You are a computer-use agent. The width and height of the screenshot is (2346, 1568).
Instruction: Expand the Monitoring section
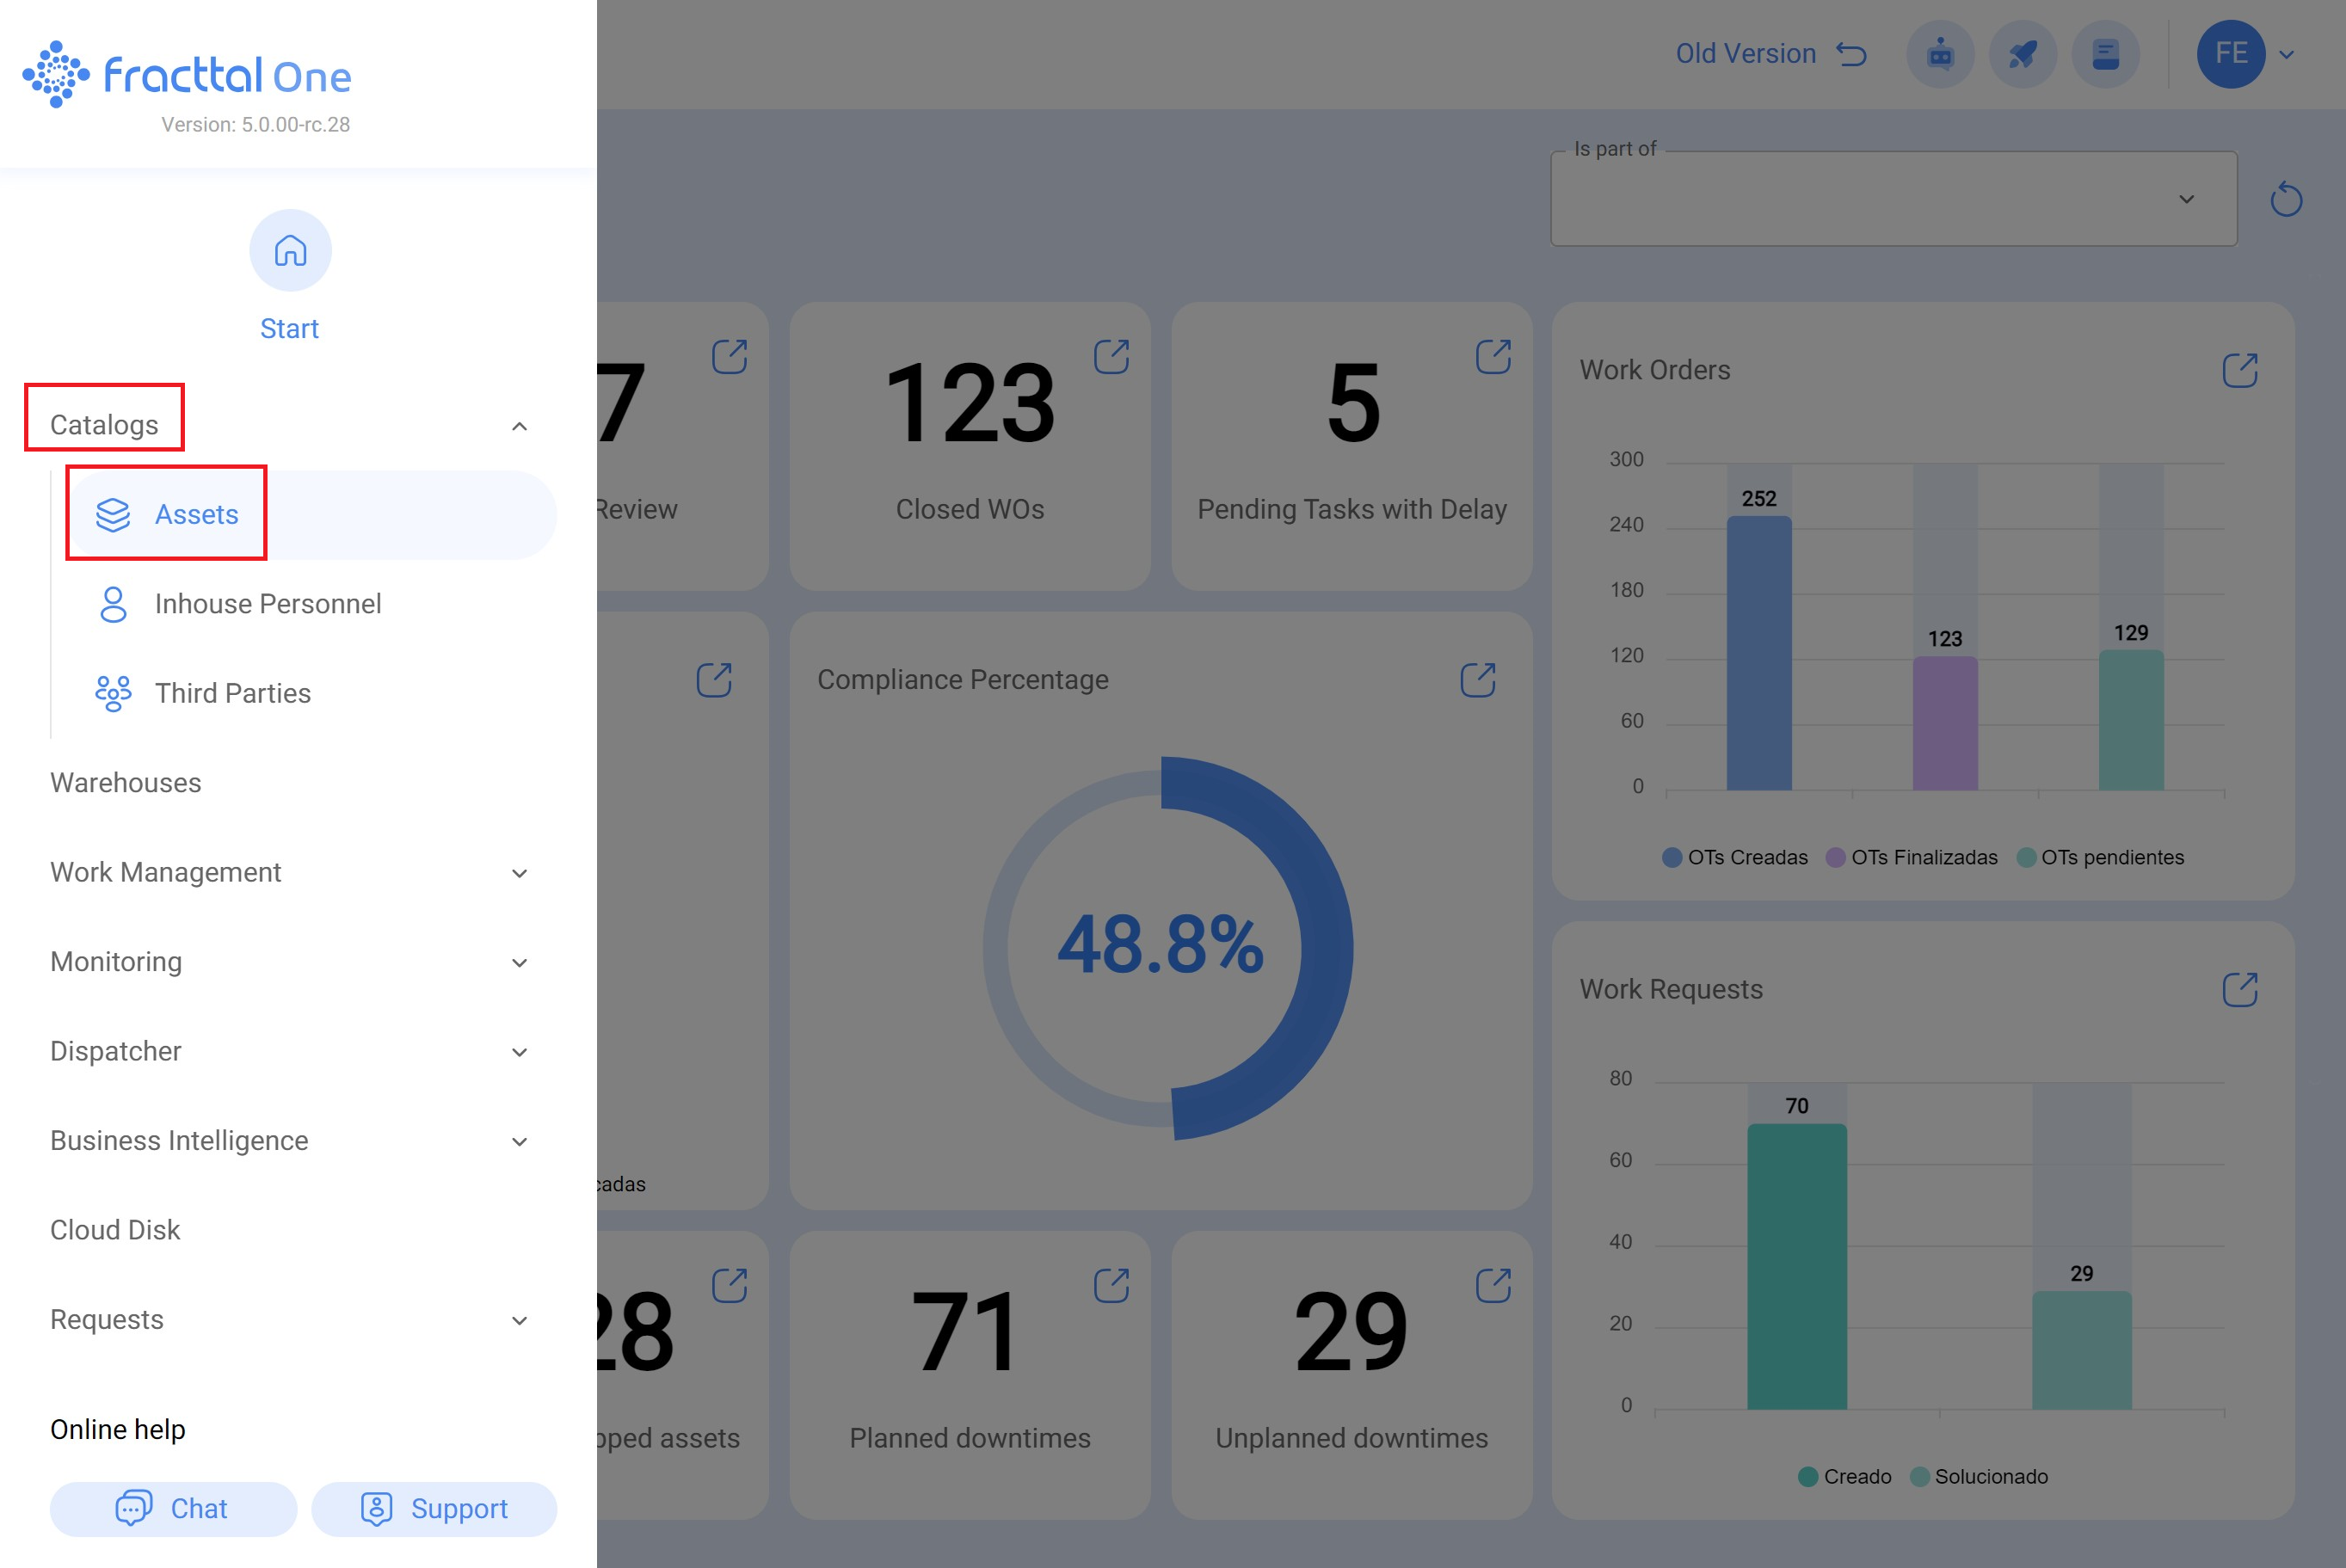pyautogui.click(x=290, y=962)
